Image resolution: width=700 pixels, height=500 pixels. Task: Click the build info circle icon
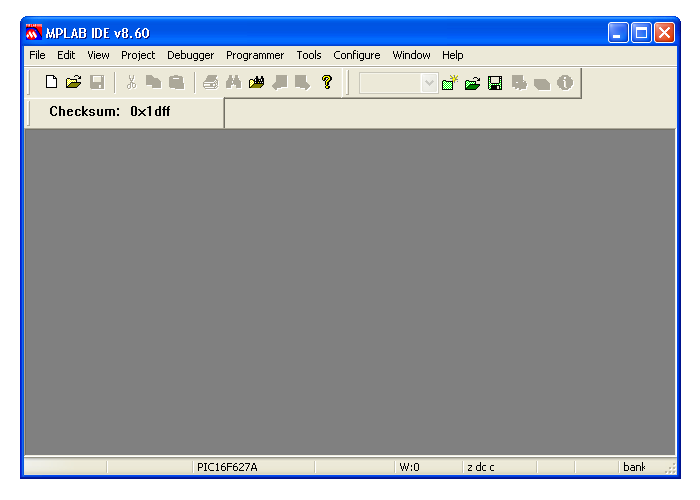565,83
